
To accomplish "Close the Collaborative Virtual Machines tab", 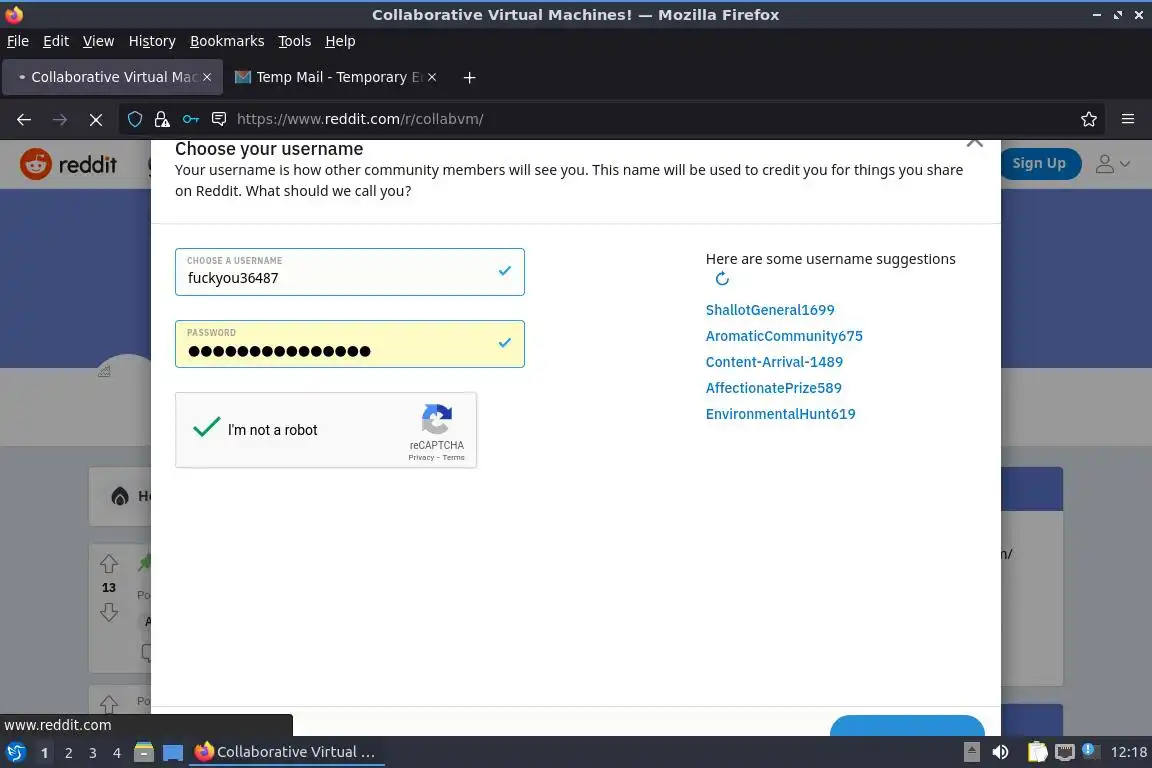I will (x=207, y=77).
